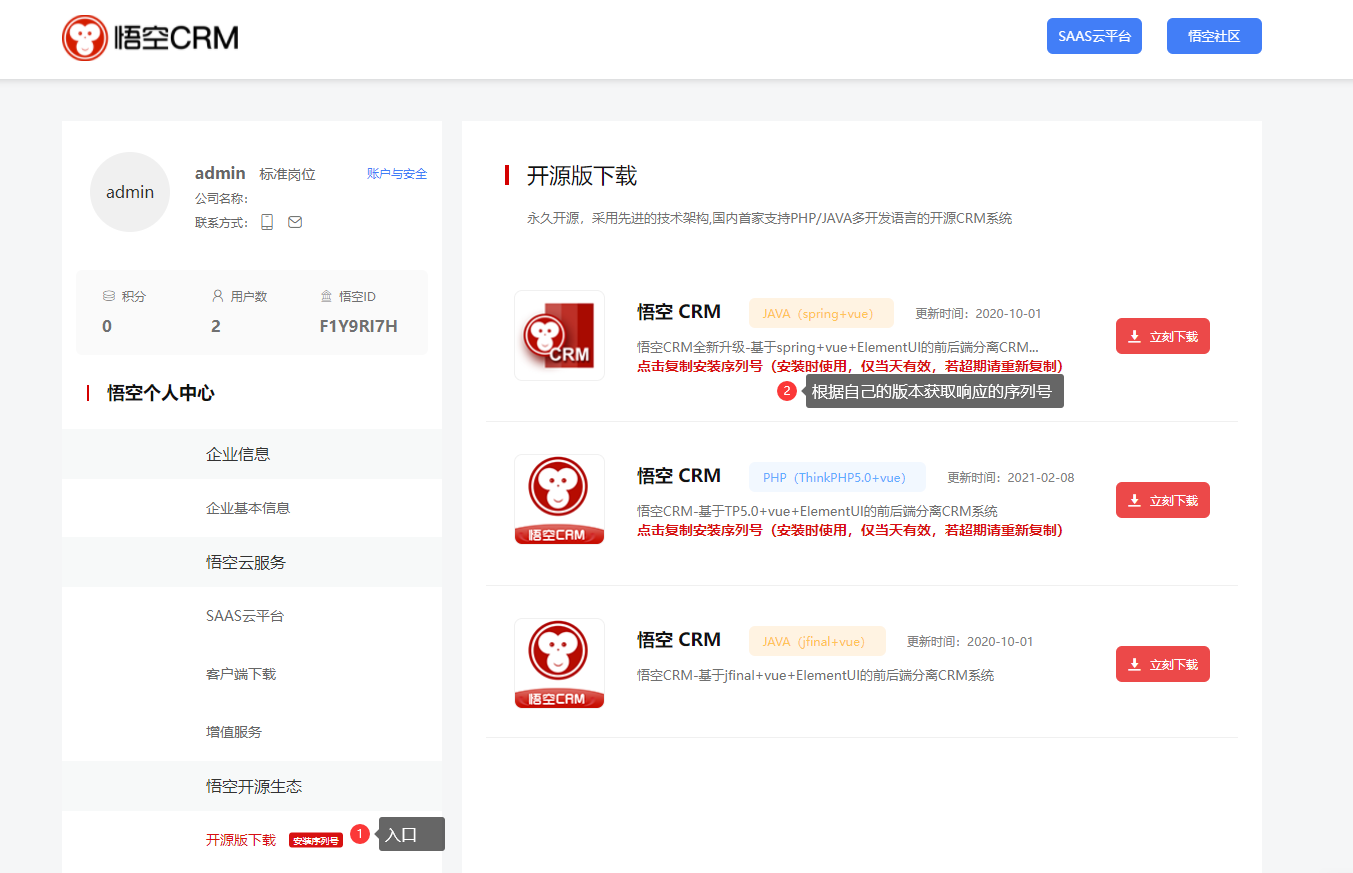Screen dimensions: 1353x873
Task: Select the 悟空ID value F1Y9RI7H
Action: point(359,326)
